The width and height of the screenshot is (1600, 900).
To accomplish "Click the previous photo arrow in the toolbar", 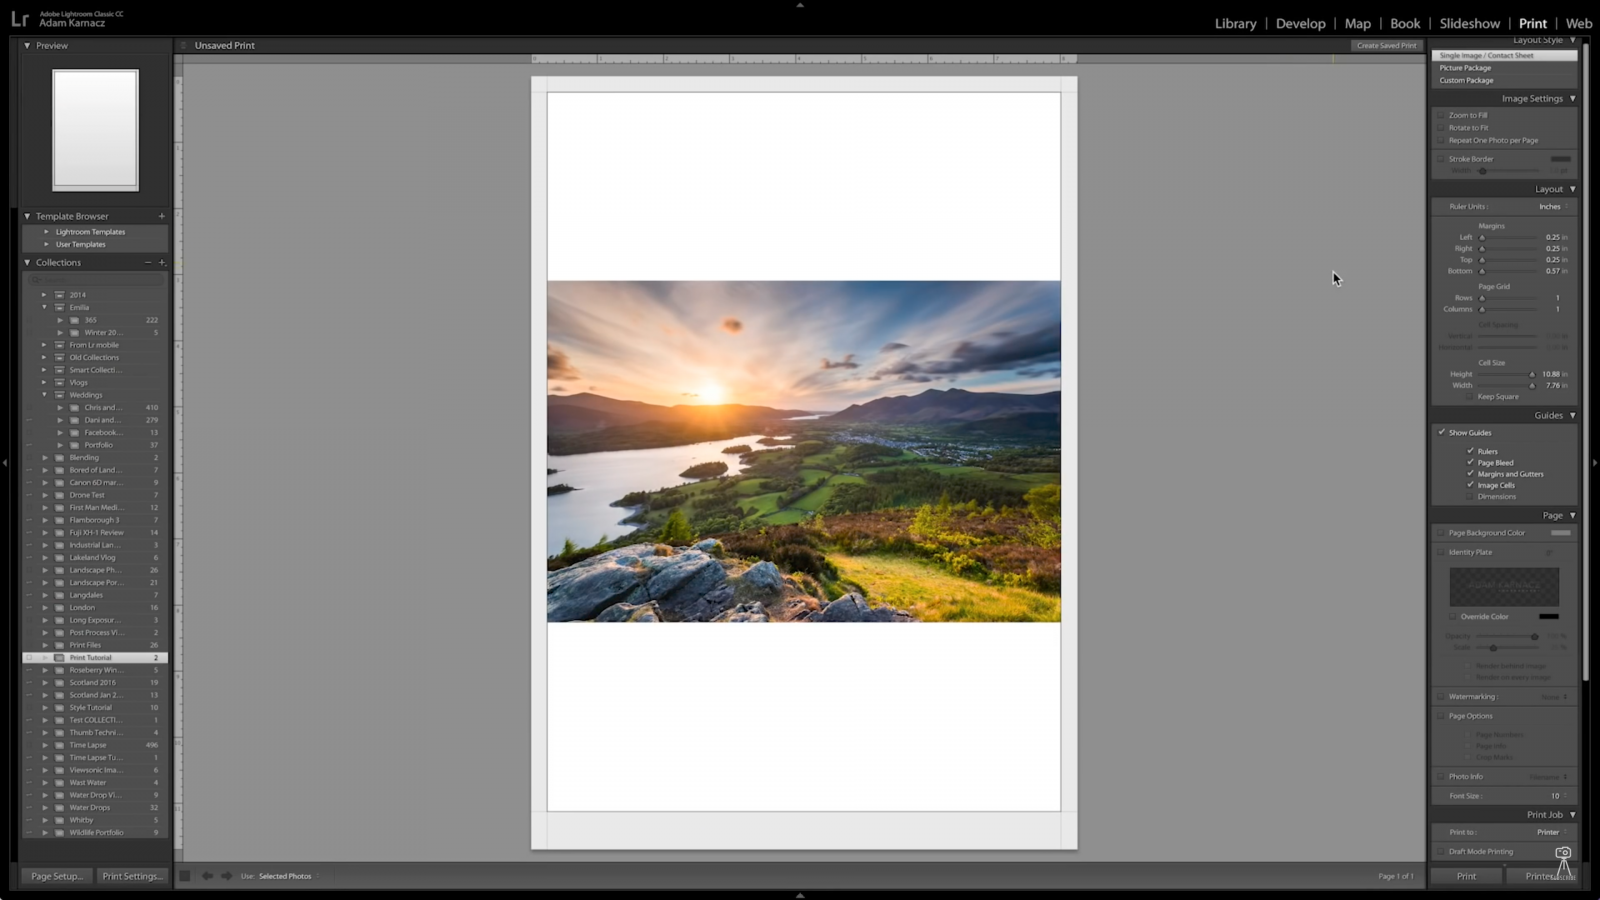I will click(x=207, y=875).
